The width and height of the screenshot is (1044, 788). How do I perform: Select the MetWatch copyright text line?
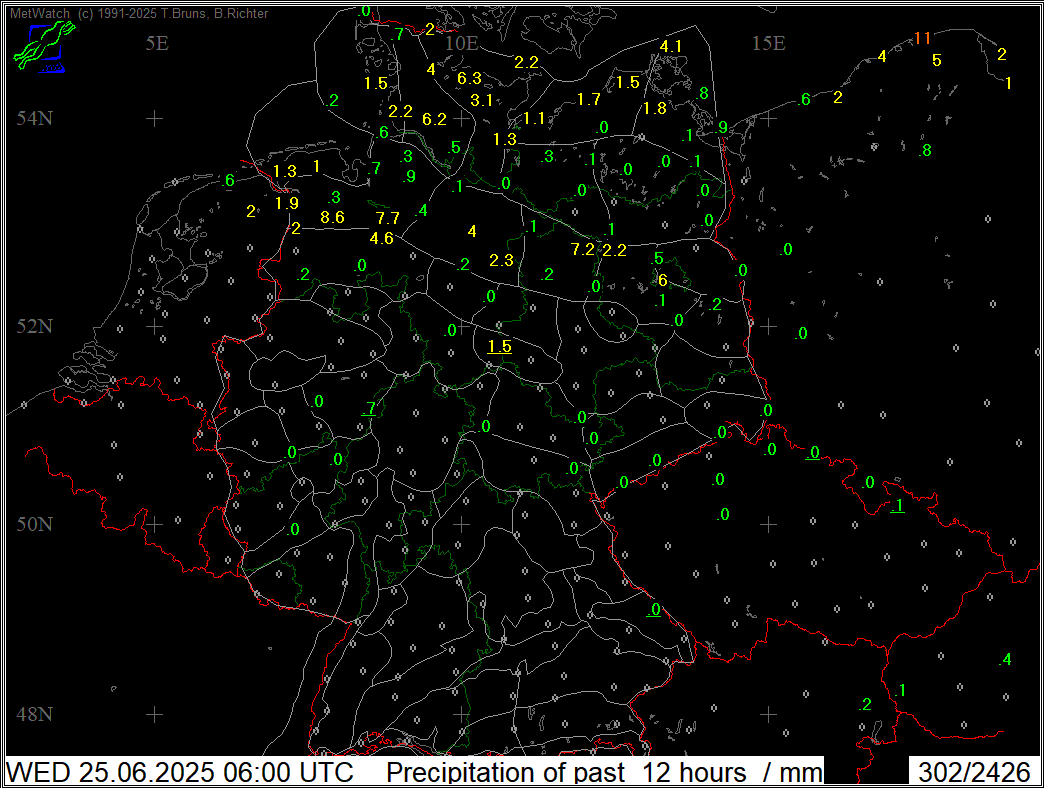click(139, 13)
